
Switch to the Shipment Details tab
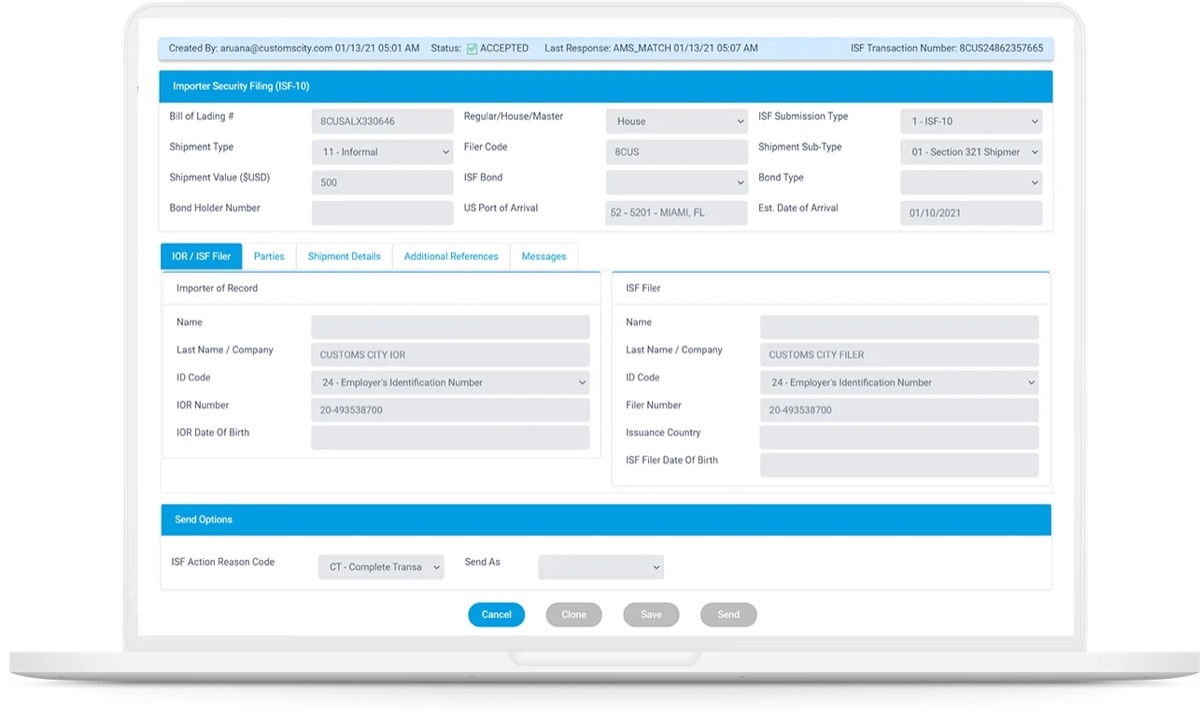(x=344, y=256)
